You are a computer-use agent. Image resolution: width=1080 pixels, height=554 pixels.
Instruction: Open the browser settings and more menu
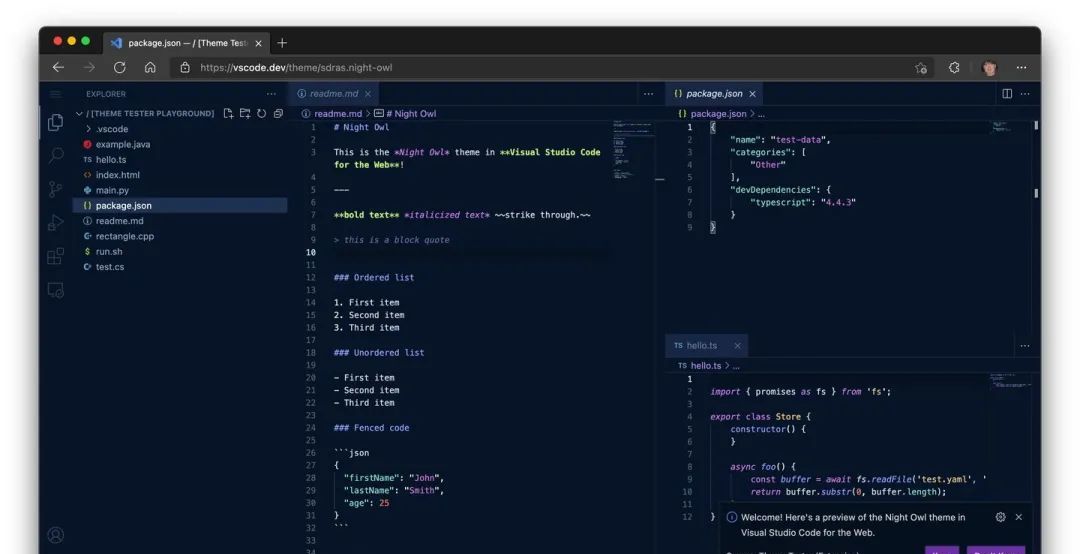click(x=1021, y=68)
